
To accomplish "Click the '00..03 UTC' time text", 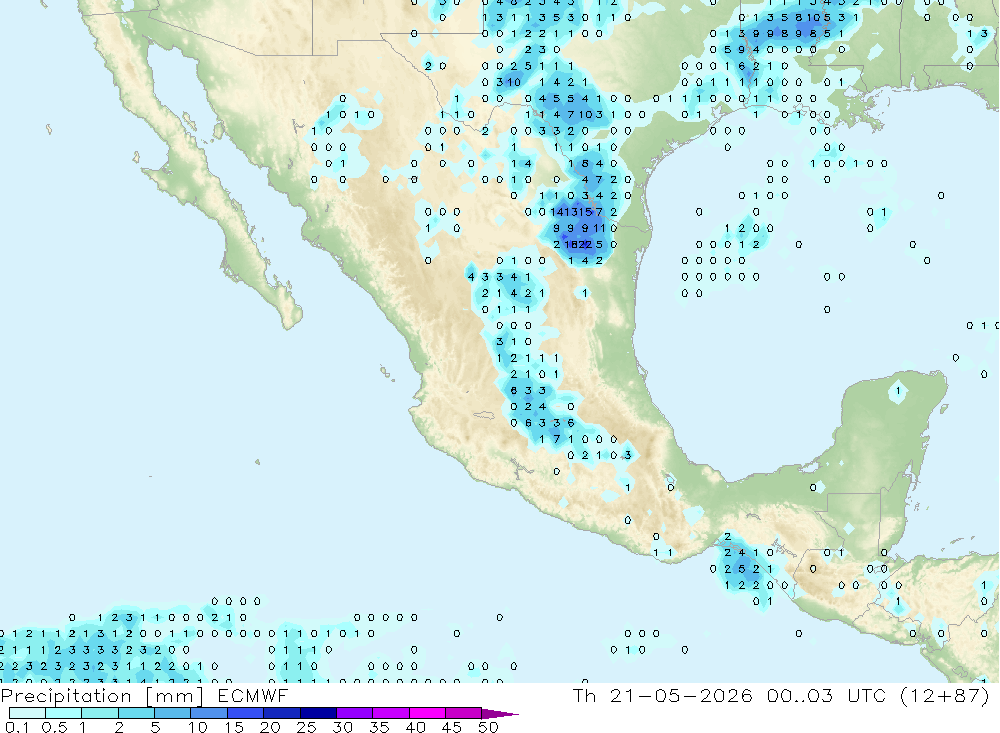I will click(827, 695).
